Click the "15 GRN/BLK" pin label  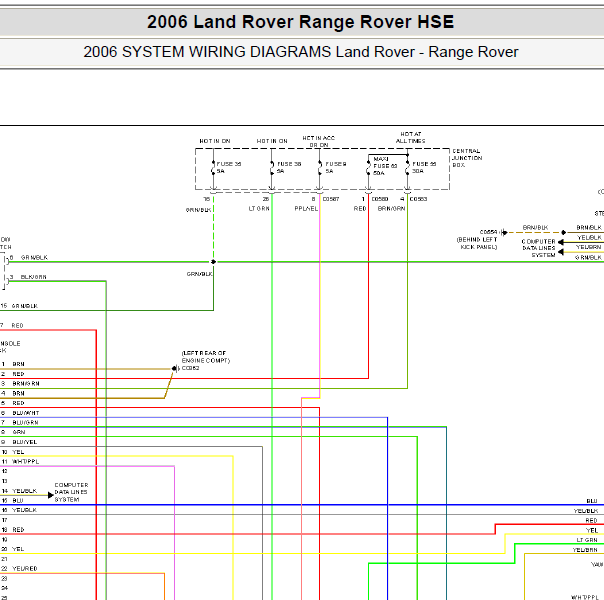tap(19, 306)
